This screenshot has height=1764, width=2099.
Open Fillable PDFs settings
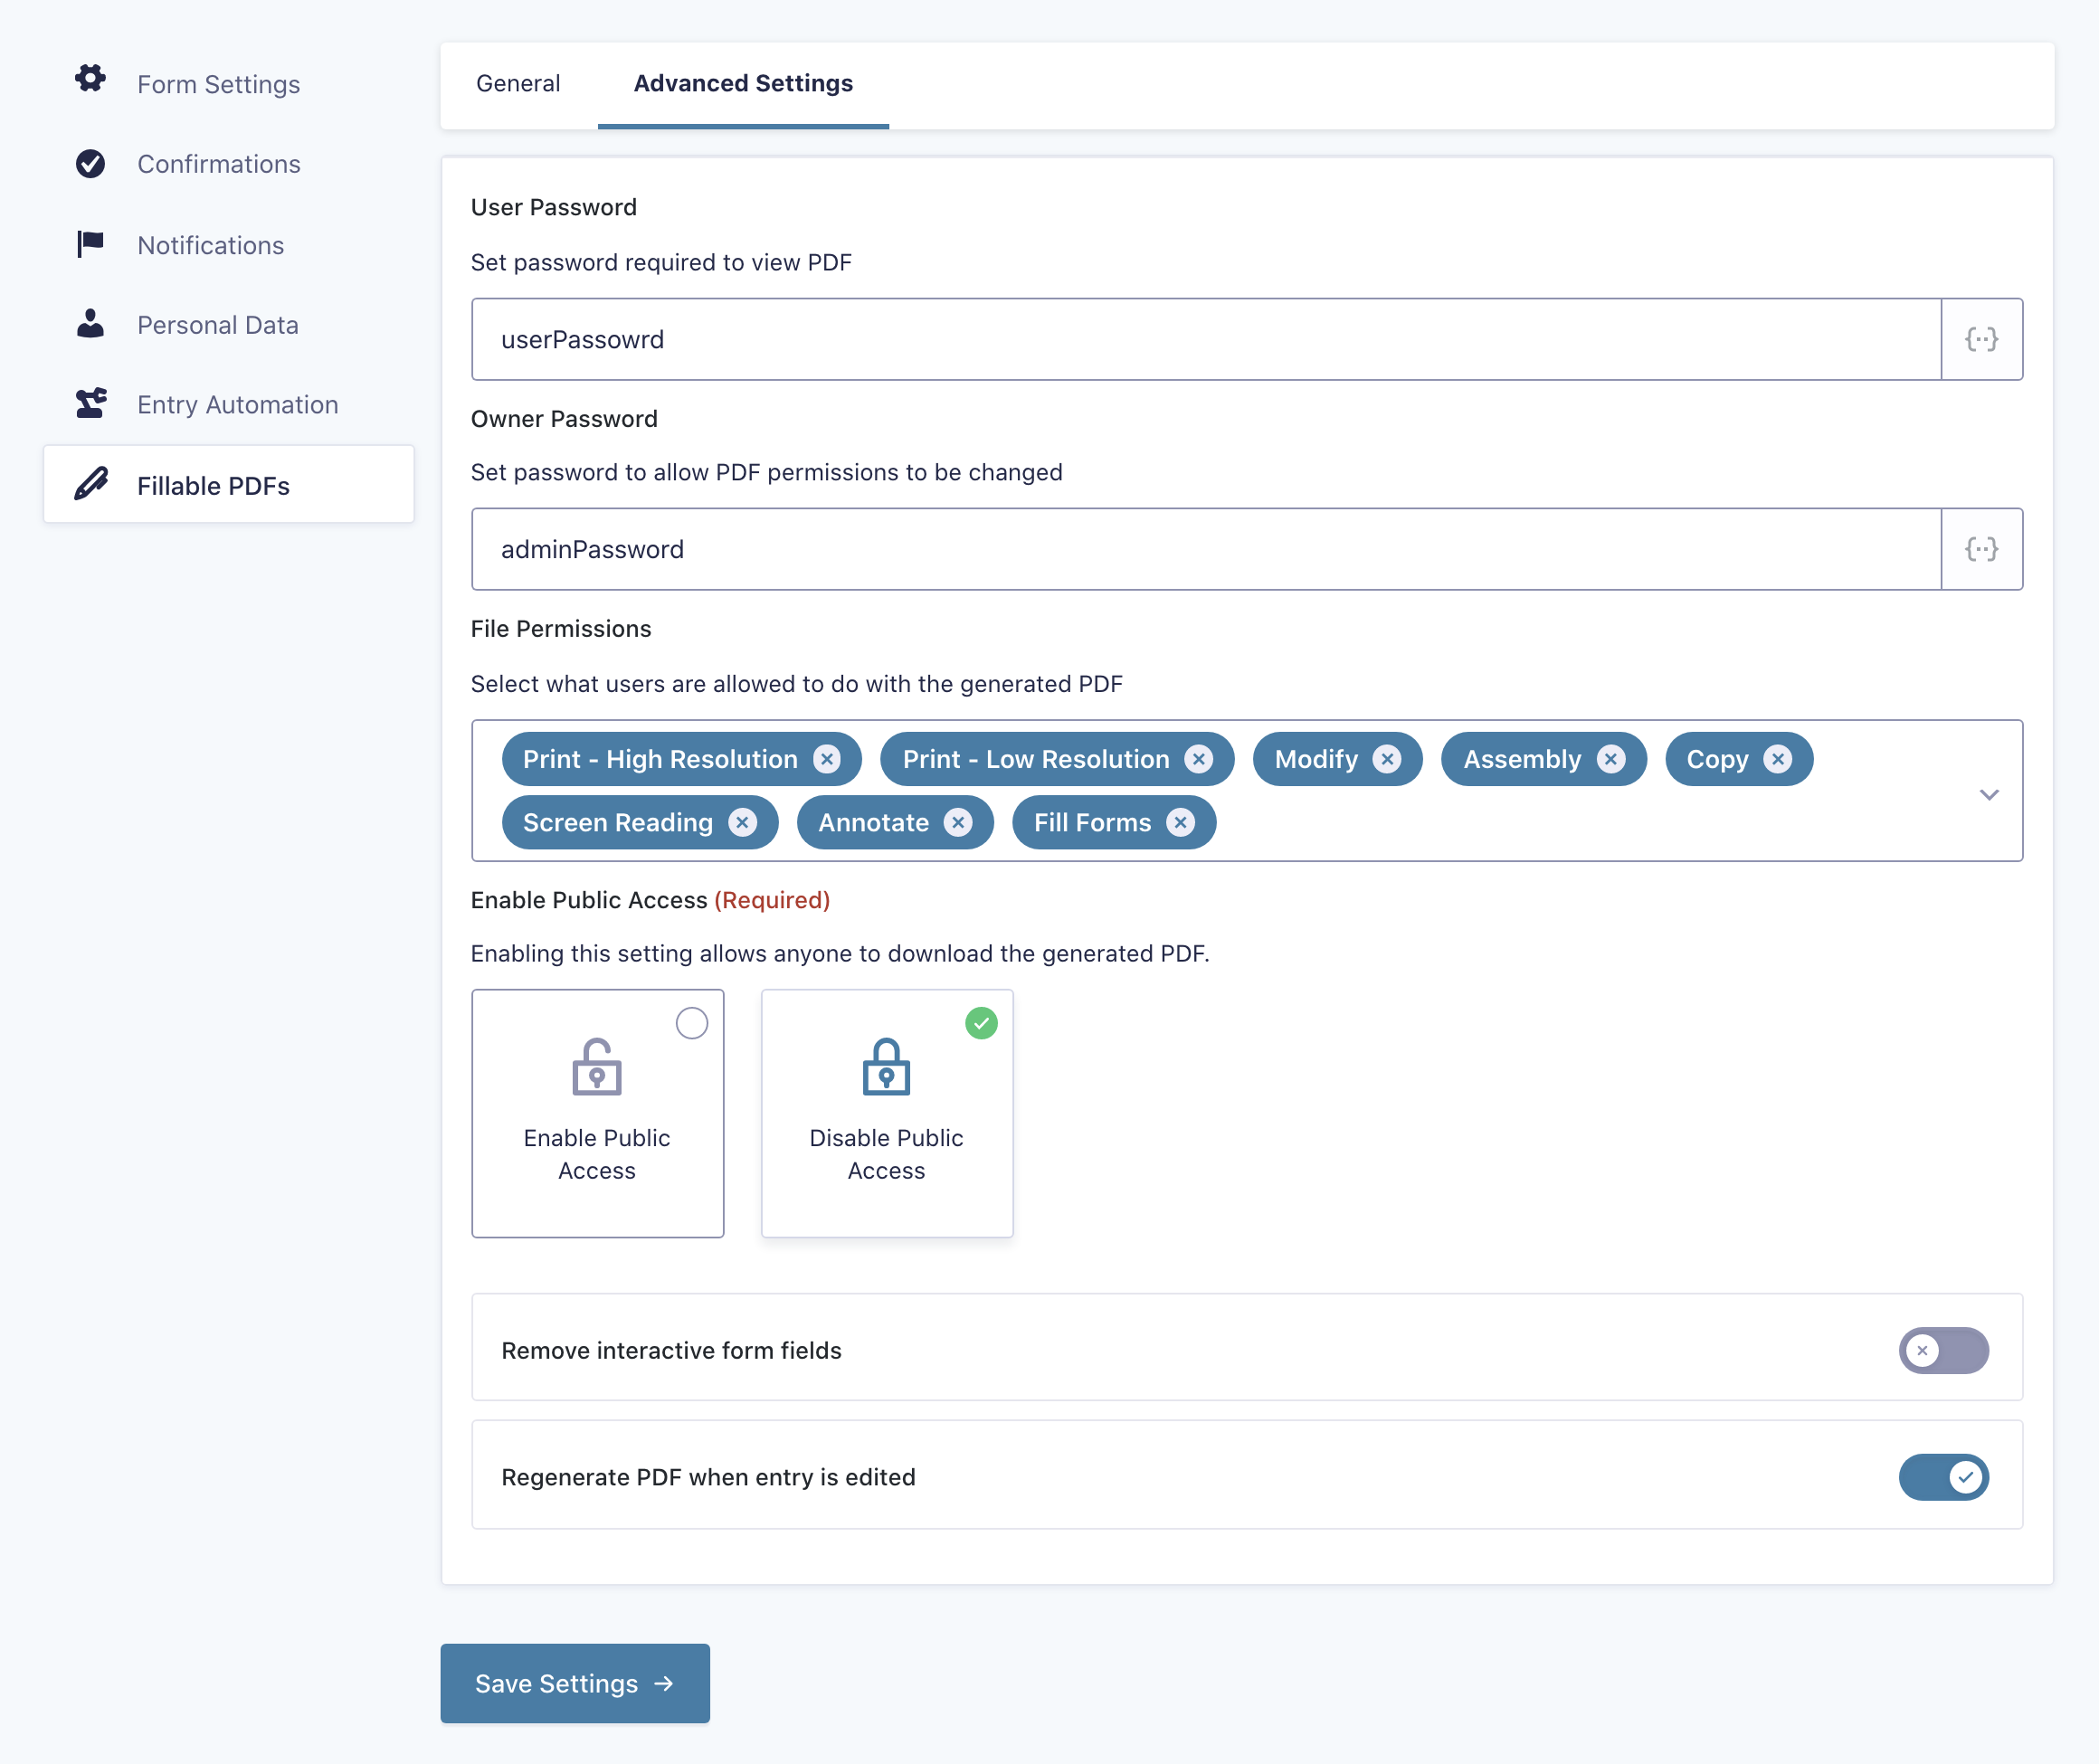[229, 485]
